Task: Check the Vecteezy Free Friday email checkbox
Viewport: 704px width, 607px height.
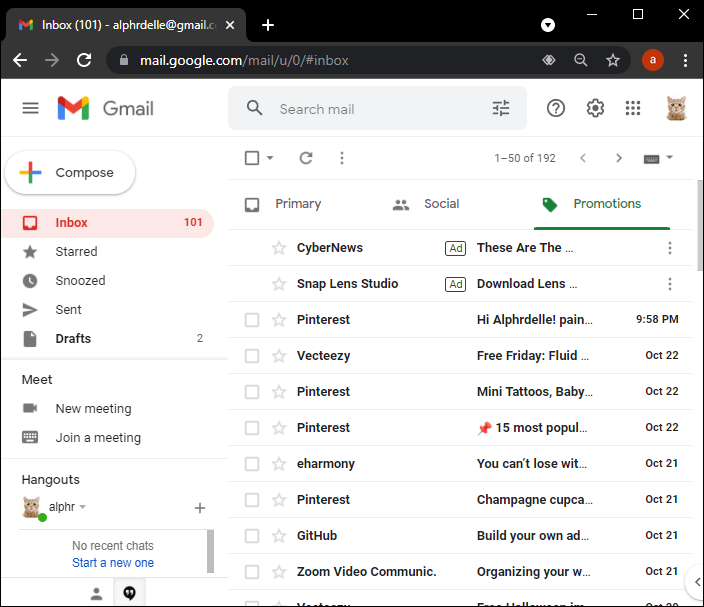Action: (252, 356)
